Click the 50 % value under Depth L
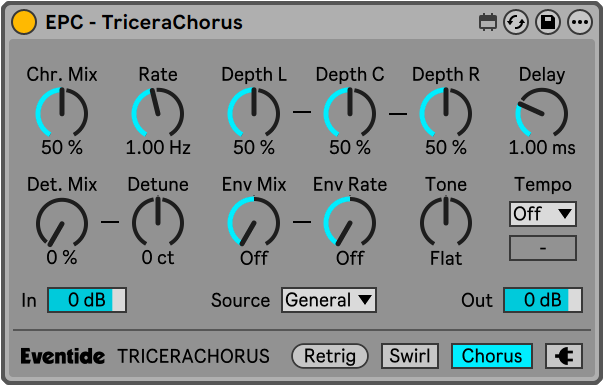This screenshot has width=604, height=386. 254,148
